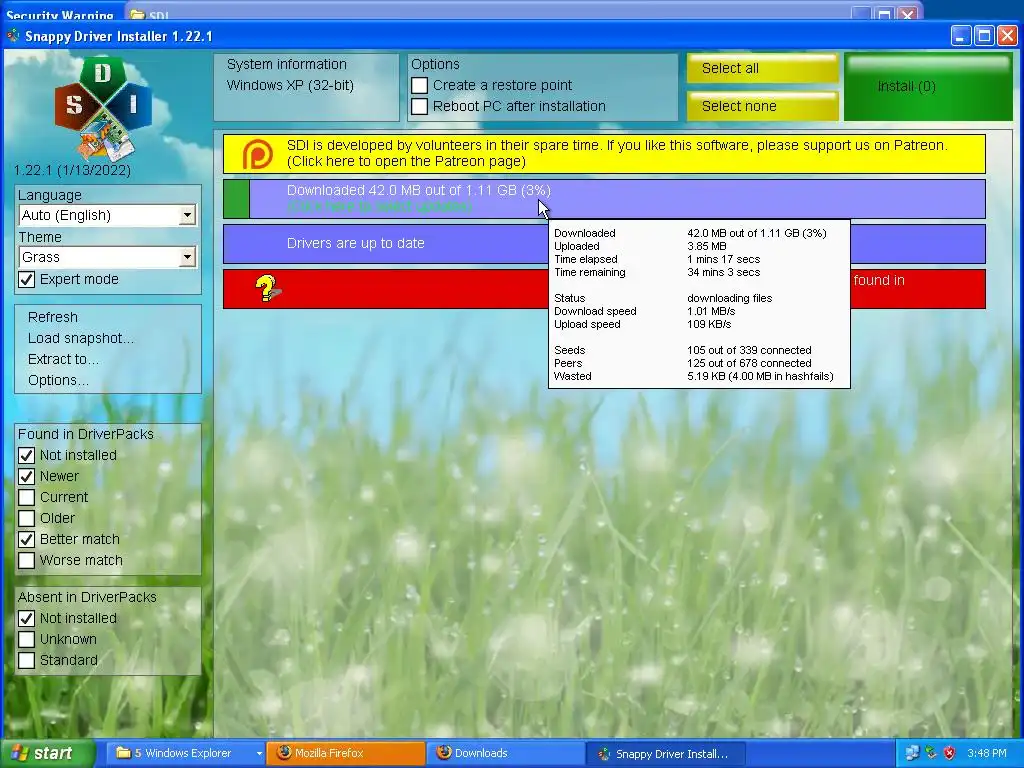
Task: Click the Select none button
Action: (762, 106)
